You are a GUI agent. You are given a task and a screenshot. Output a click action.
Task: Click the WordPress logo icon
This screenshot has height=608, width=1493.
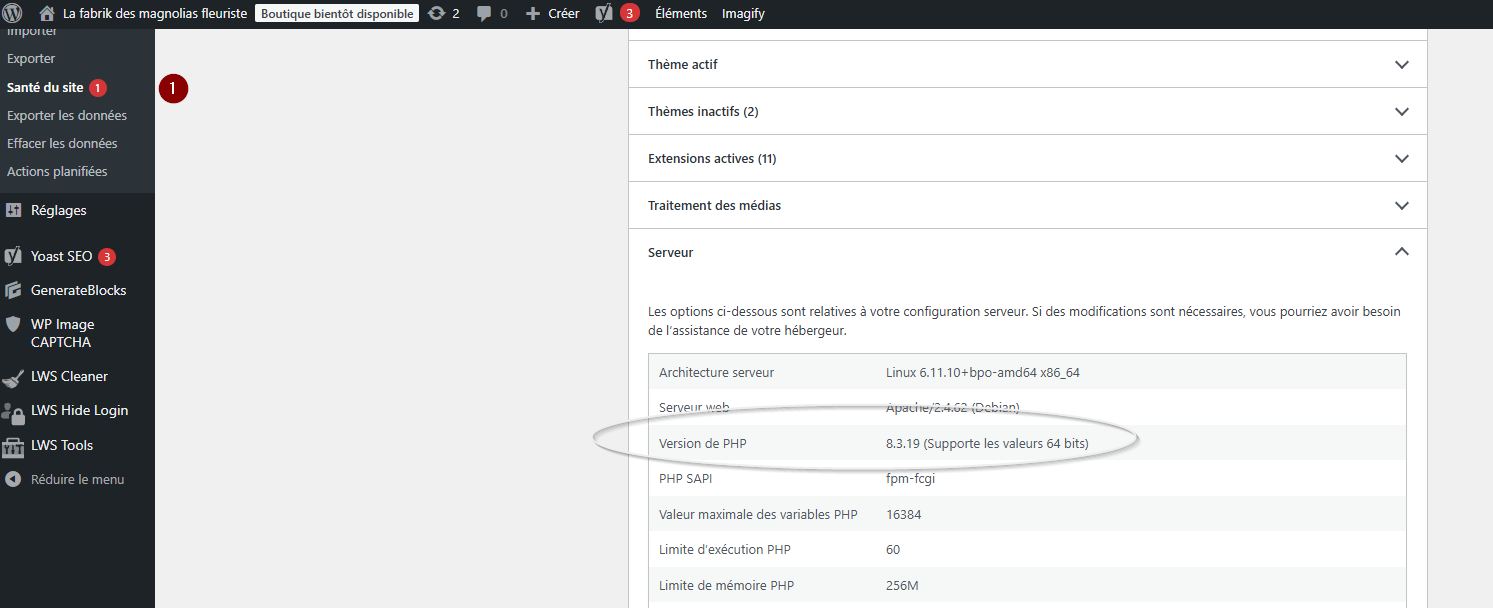[13, 14]
